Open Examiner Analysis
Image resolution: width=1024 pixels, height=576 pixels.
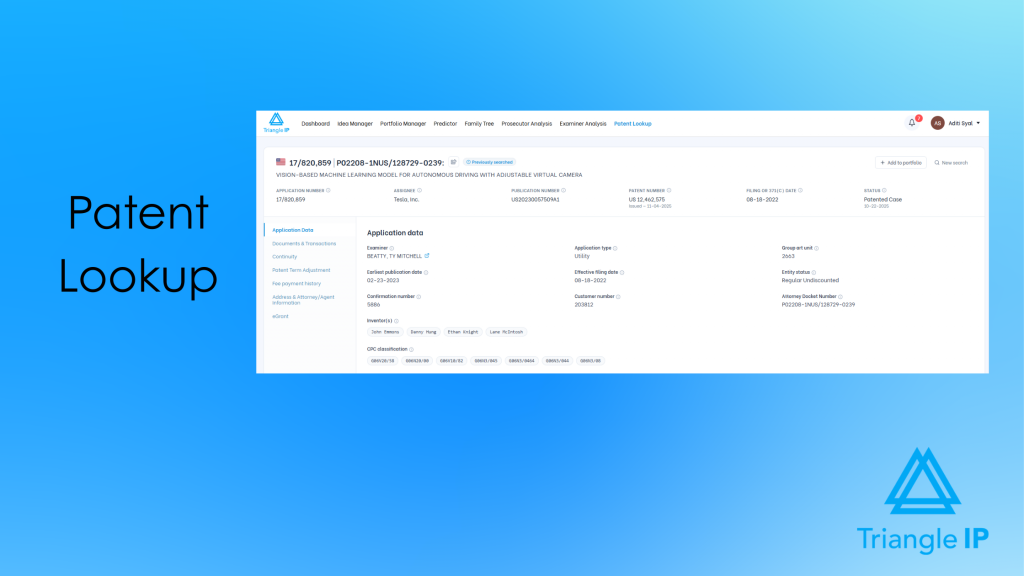click(x=583, y=123)
